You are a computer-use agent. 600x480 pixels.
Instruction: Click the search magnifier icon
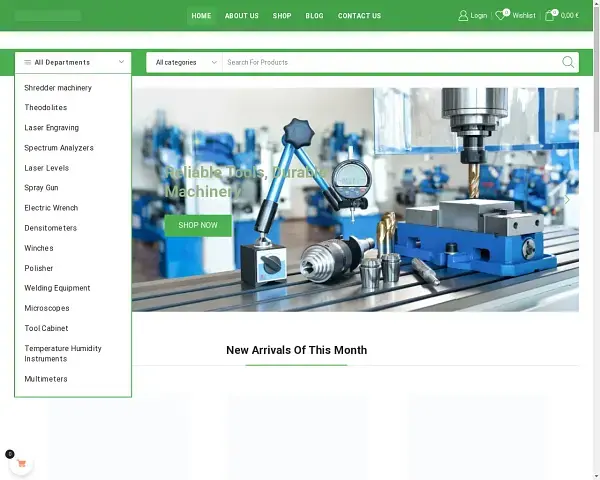[x=568, y=62]
